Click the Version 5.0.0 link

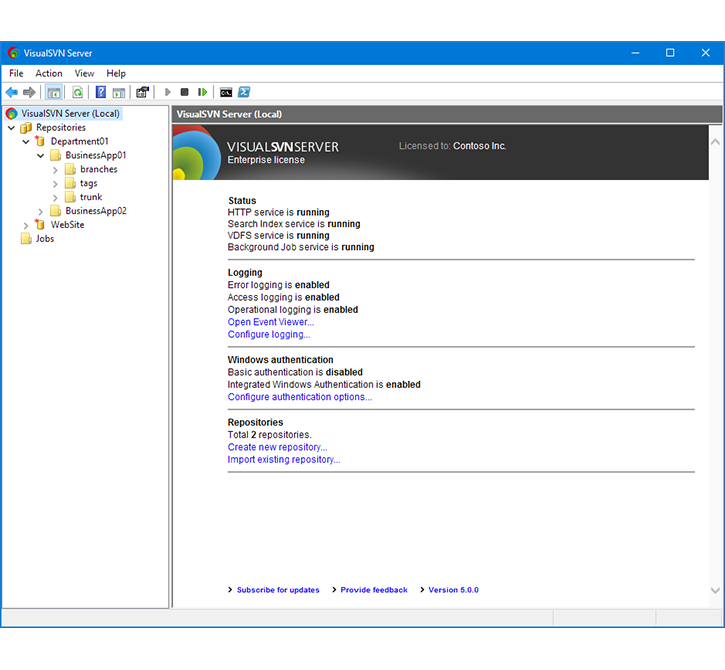click(454, 590)
